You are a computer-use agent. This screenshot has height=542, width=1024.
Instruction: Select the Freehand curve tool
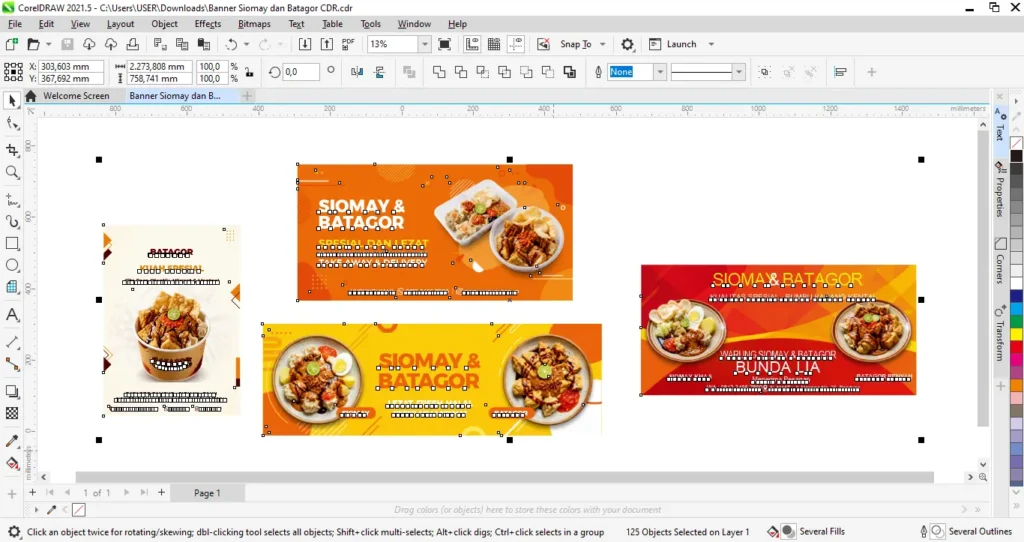coord(12,199)
